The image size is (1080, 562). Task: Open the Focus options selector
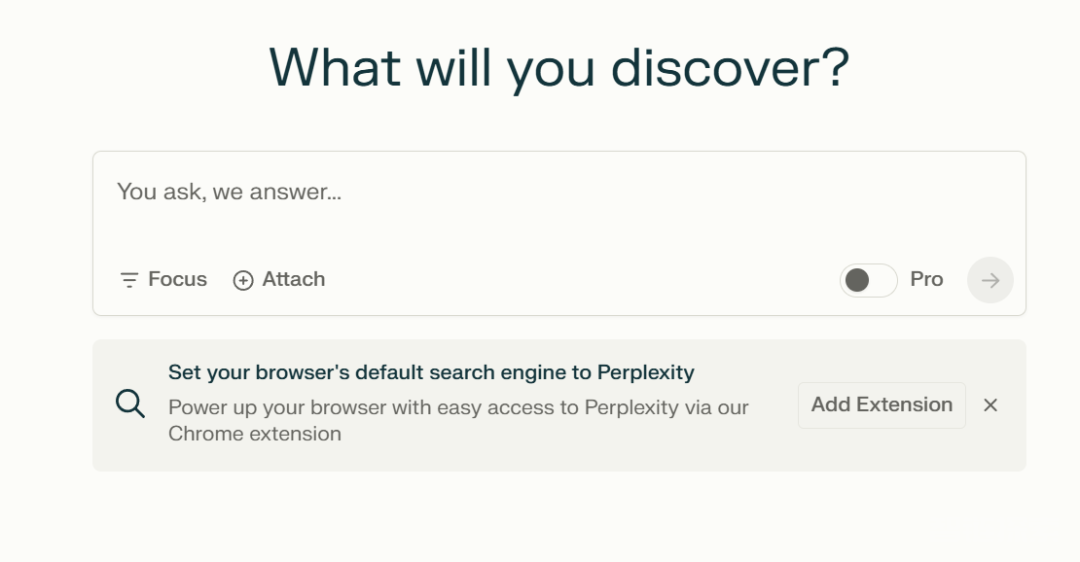[163, 279]
